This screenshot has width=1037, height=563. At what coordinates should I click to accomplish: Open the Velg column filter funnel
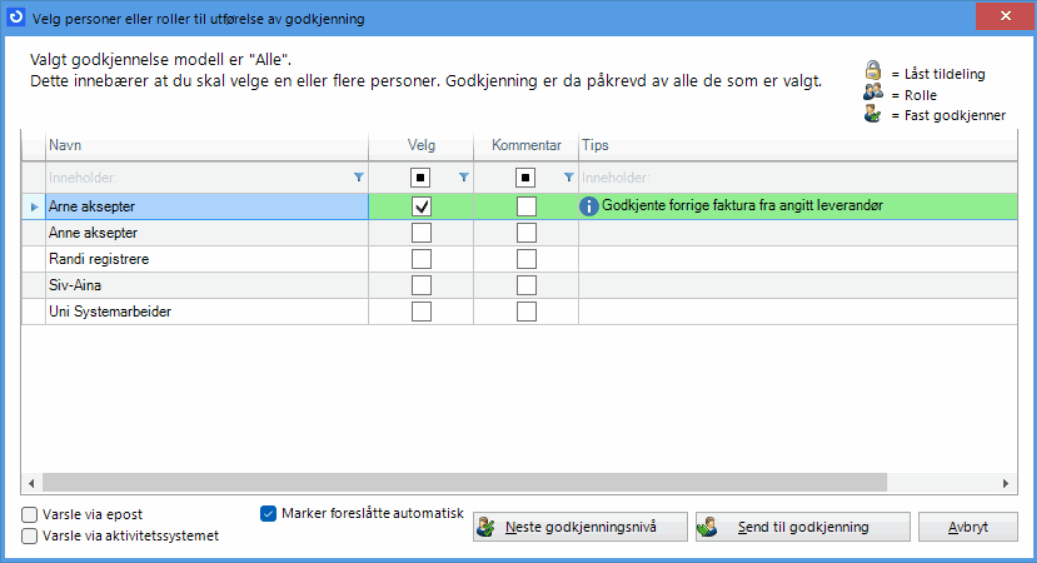463,177
